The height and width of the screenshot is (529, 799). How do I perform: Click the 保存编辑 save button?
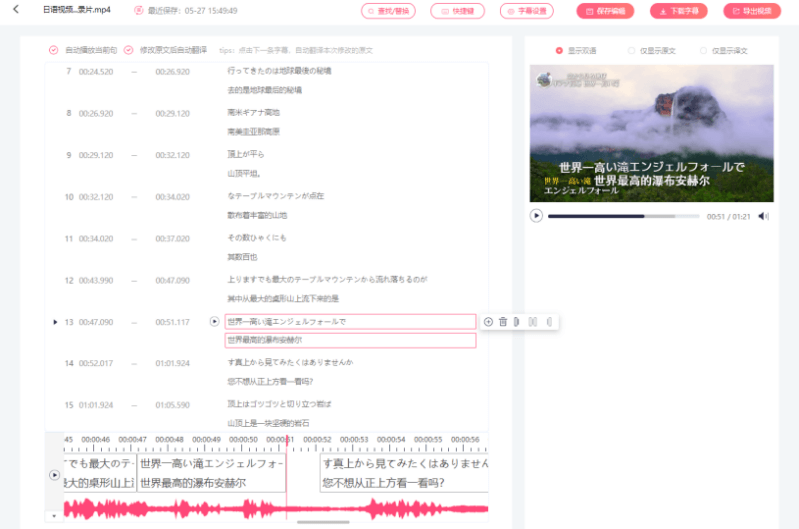pyautogui.click(x=604, y=11)
